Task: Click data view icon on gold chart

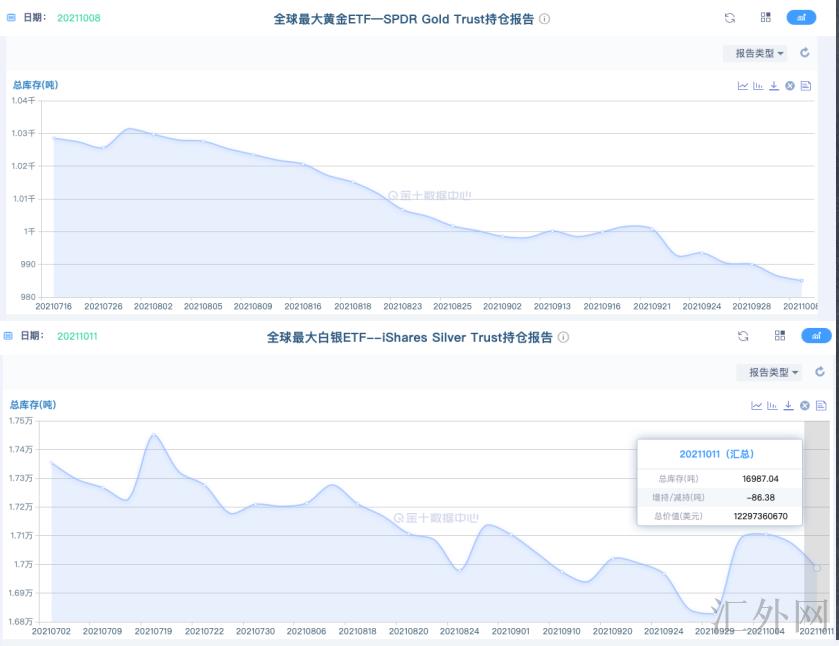Action: pyautogui.click(x=805, y=86)
